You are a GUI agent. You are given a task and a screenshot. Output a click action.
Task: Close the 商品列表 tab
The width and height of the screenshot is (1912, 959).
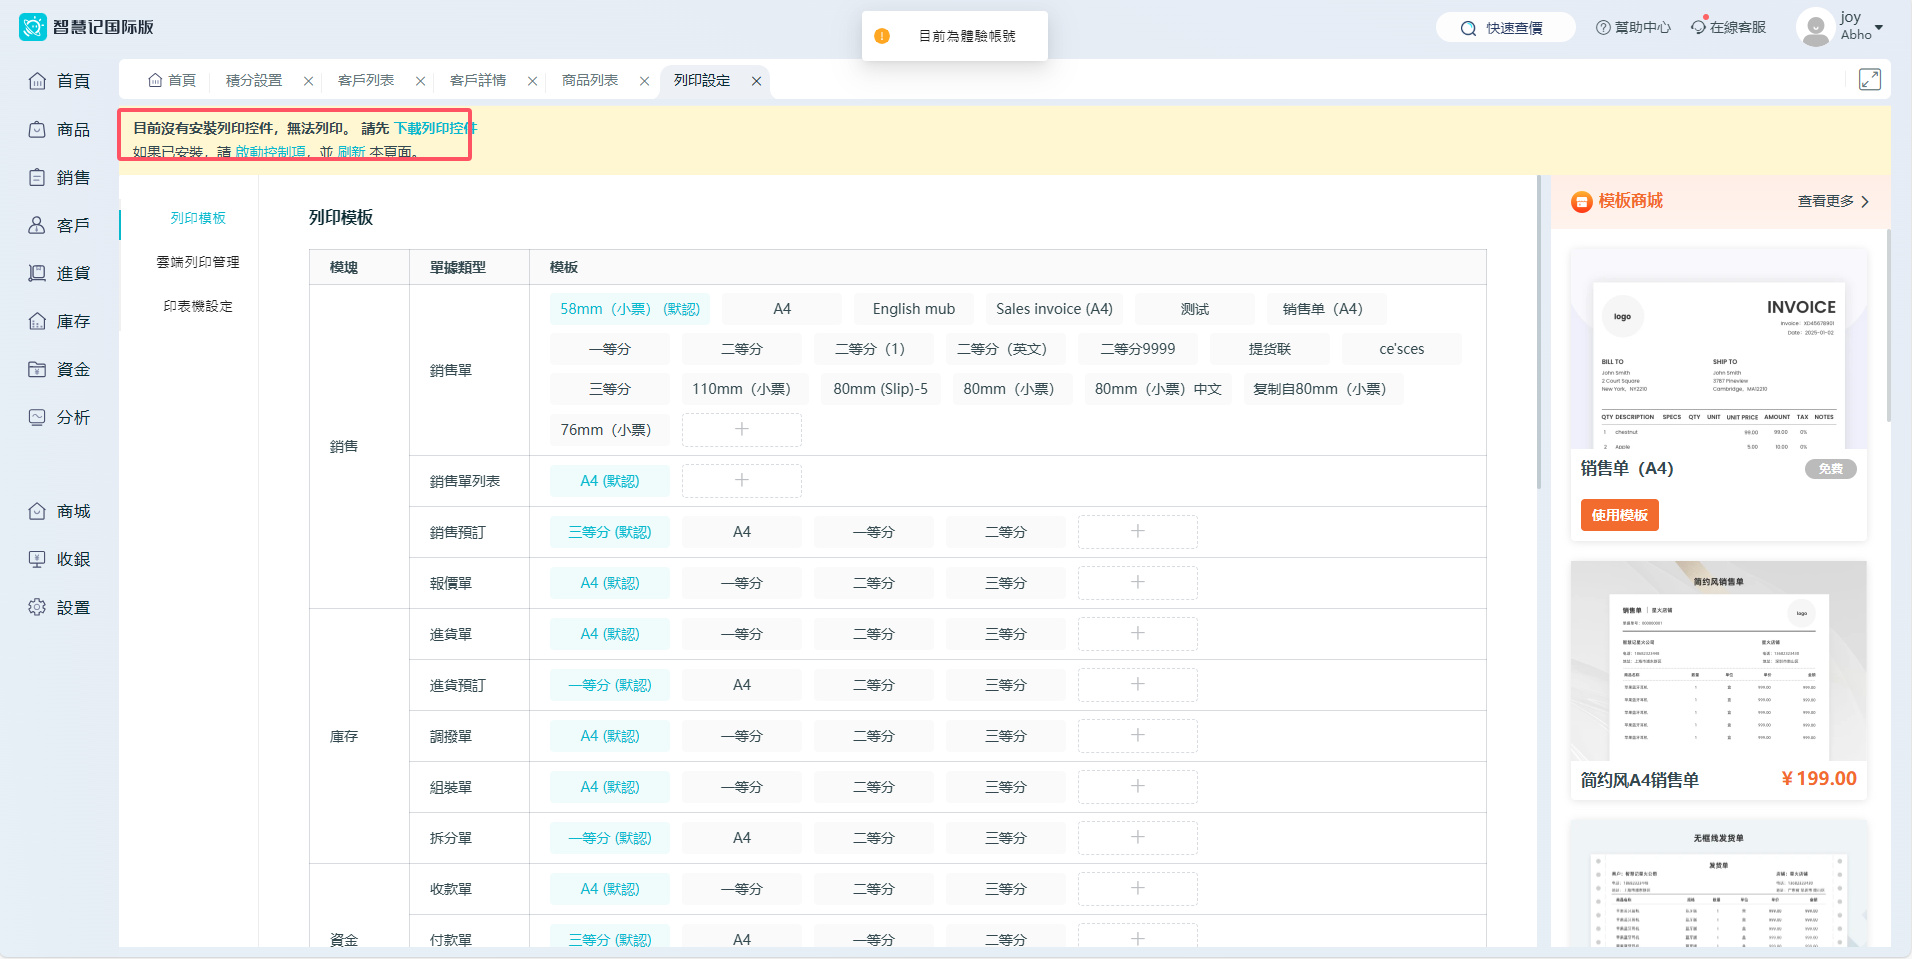coord(645,81)
